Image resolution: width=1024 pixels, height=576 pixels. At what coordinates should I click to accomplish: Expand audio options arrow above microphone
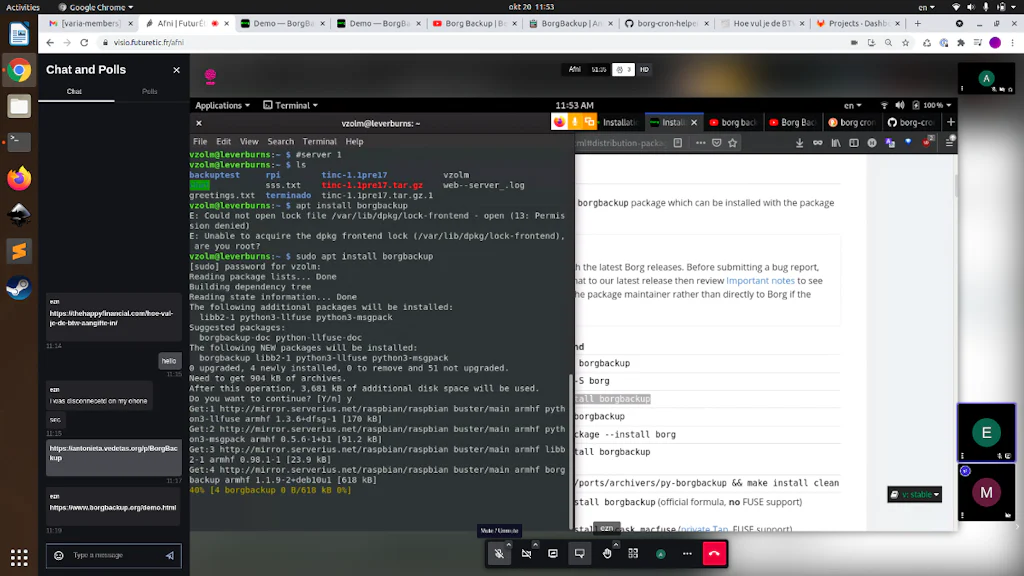tap(509, 544)
